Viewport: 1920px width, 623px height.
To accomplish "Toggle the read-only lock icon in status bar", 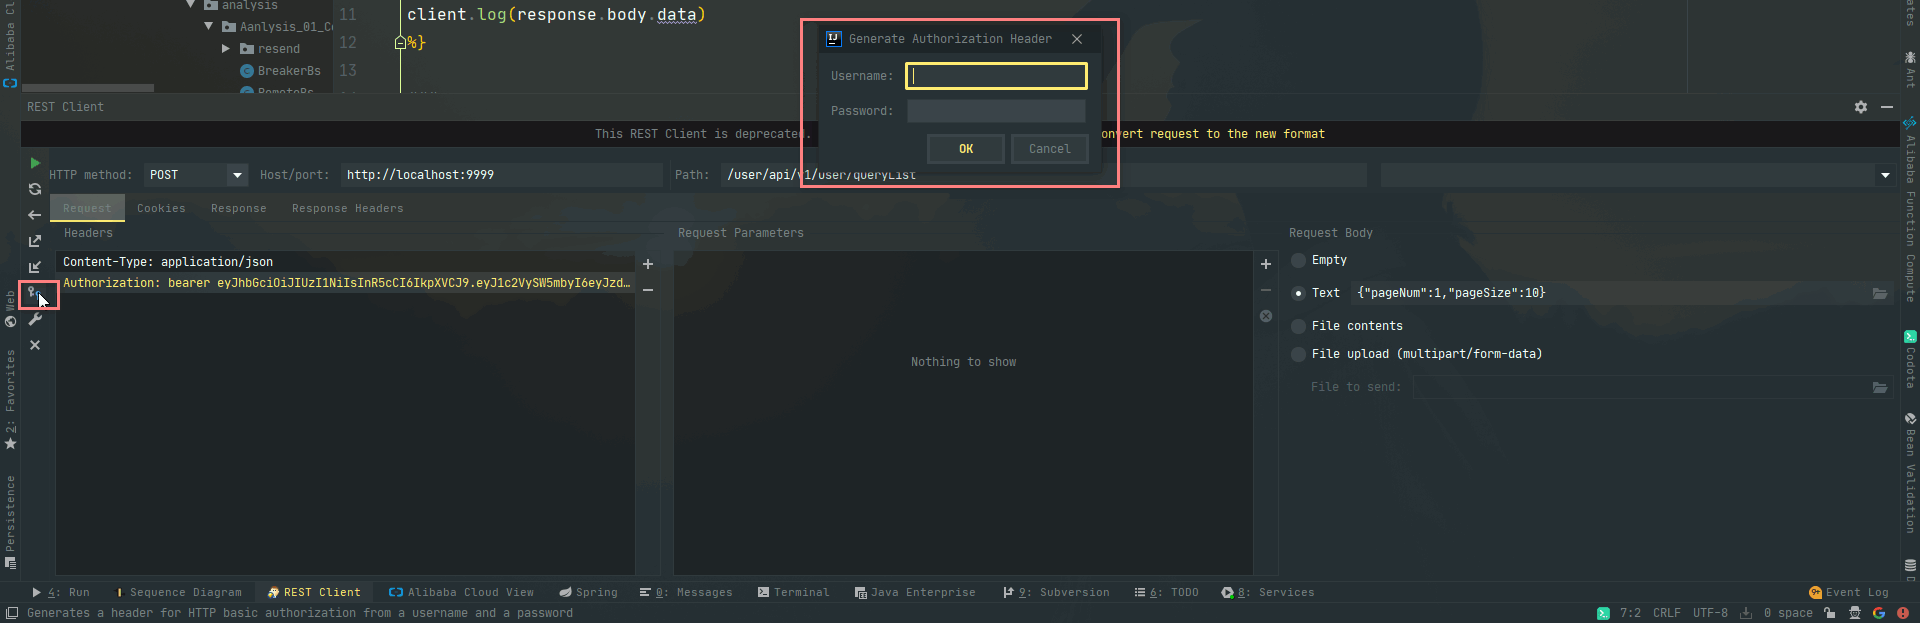I will [1829, 613].
